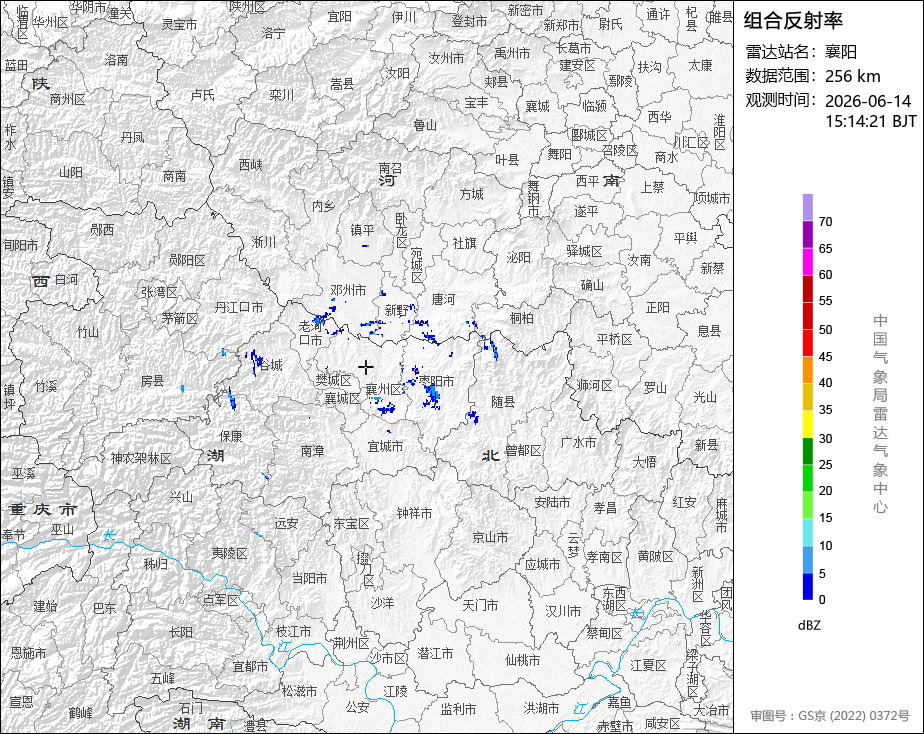
Task: Click the black cross radar station marker
Action: coord(366,368)
